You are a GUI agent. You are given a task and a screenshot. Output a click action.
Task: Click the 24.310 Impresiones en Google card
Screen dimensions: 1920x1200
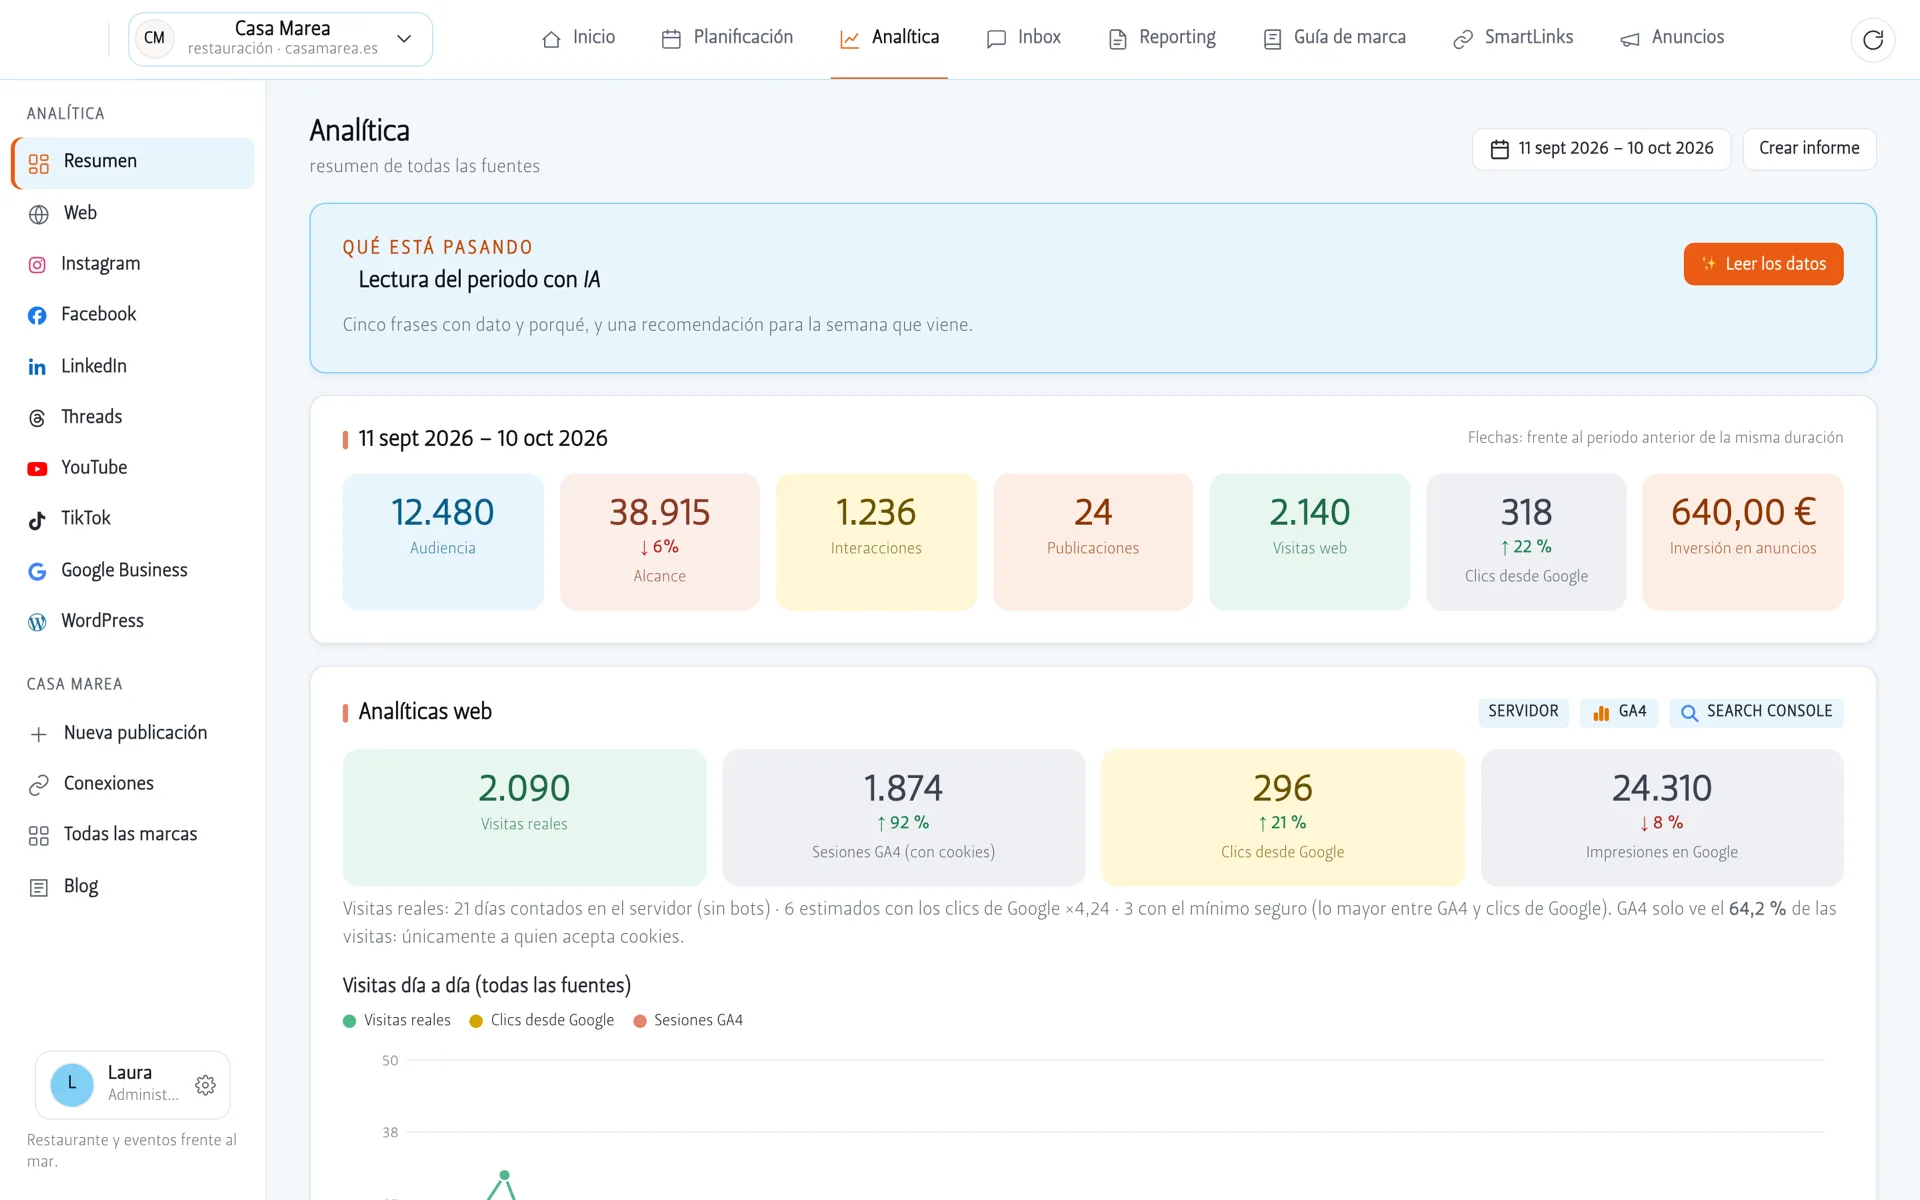[x=1661, y=817]
